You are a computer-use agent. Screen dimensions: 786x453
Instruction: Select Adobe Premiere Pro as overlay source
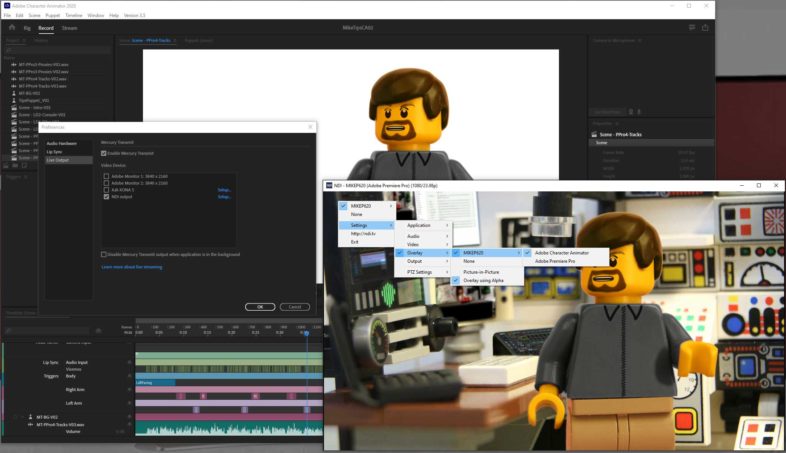(x=566, y=262)
